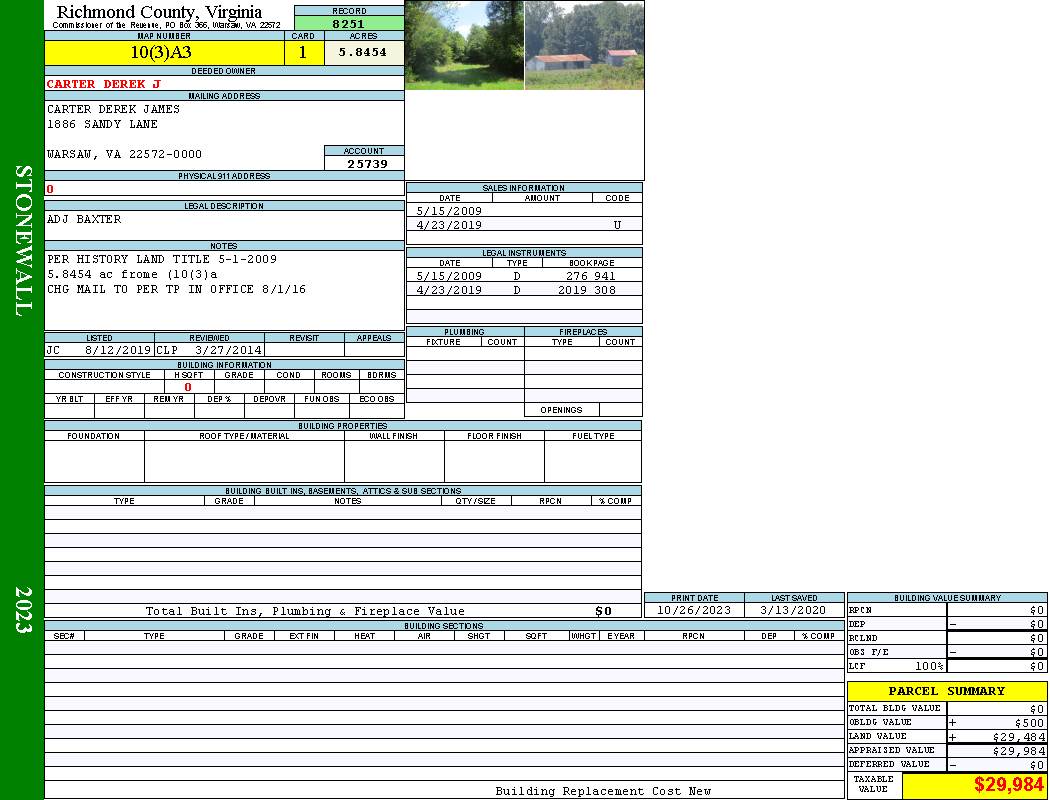Click the yellow map number 10(3)A3 field
1050x800 pixels.
tap(163, 53)
